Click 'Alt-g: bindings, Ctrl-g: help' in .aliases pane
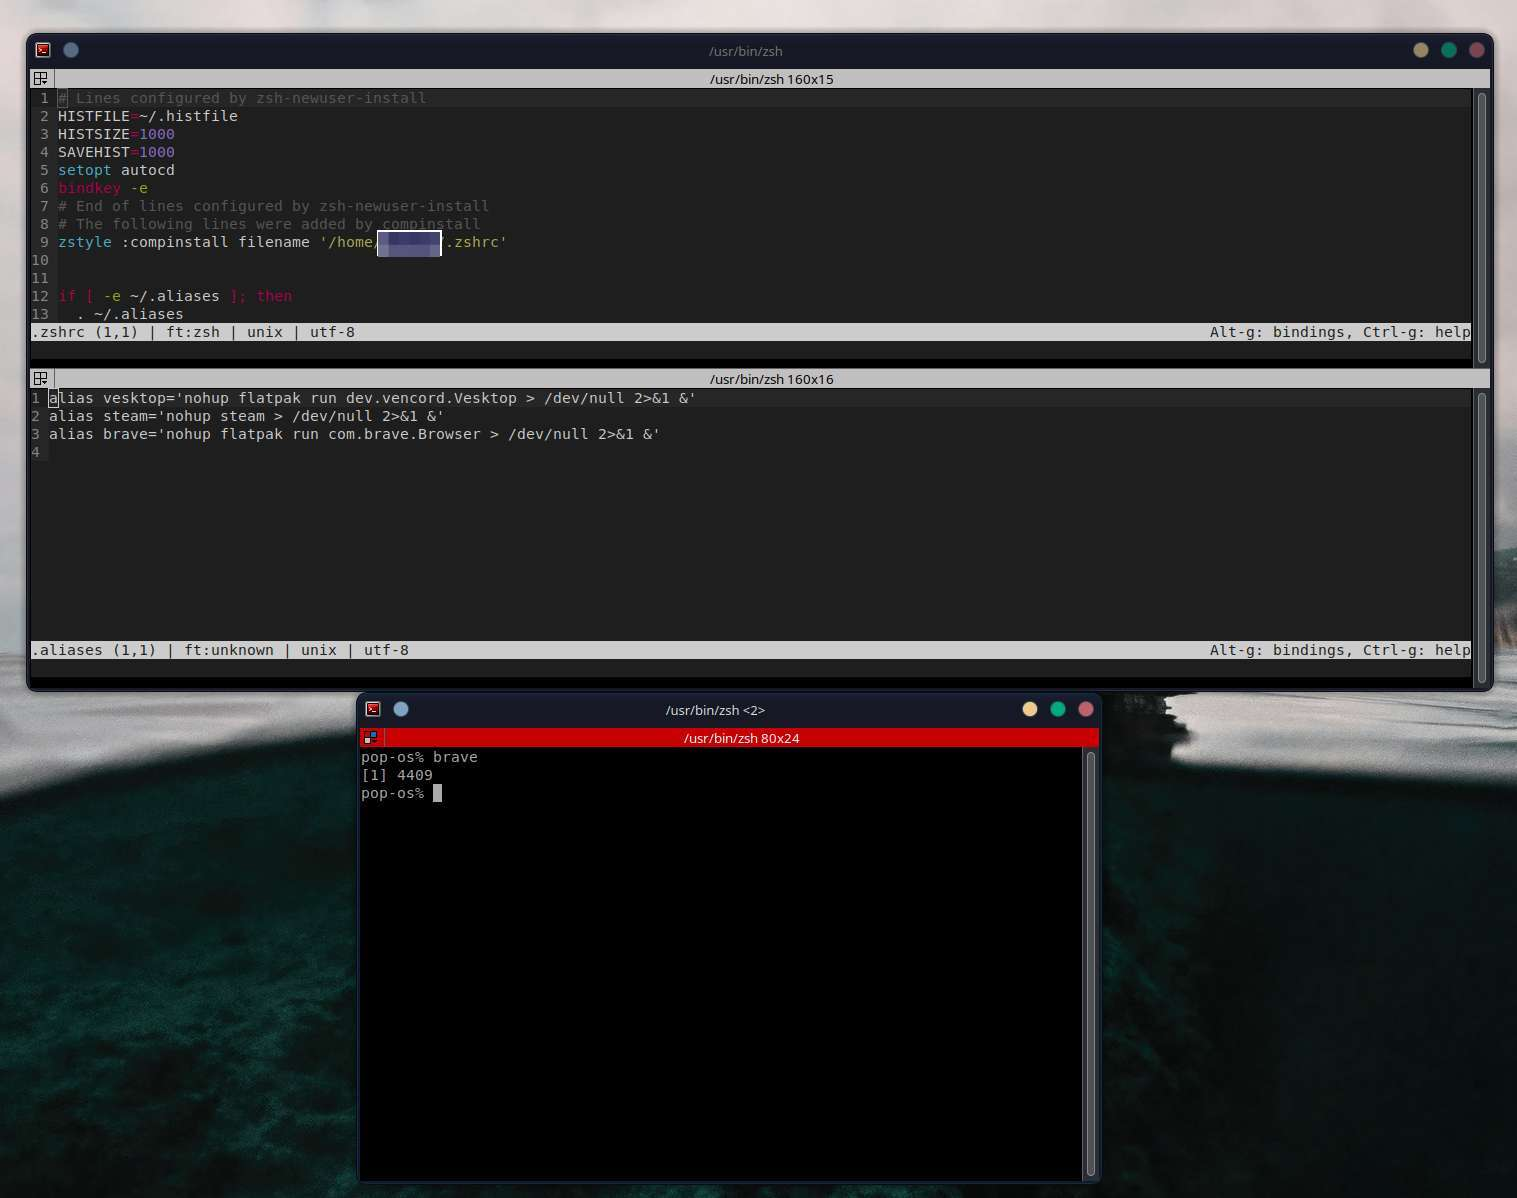The image size is (1517, 1198). (x=1340, y=650)
